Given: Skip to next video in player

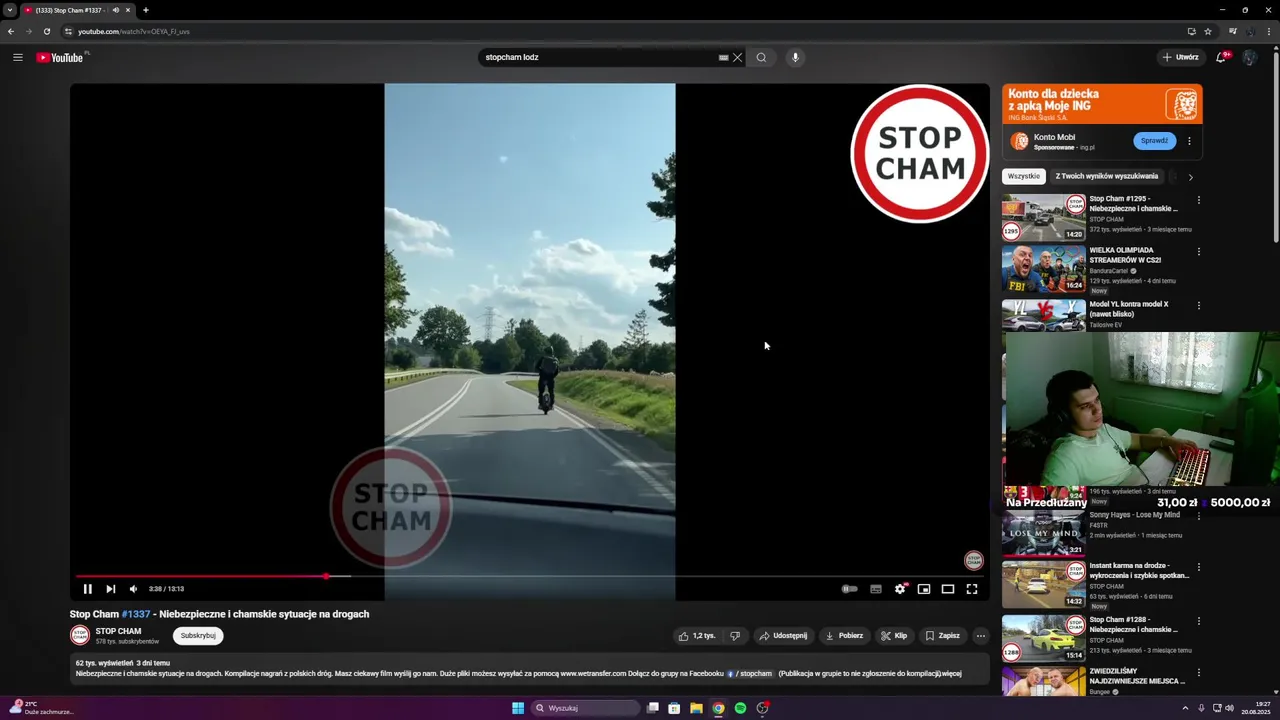Looking at the screenshot, I should point(110,589).
